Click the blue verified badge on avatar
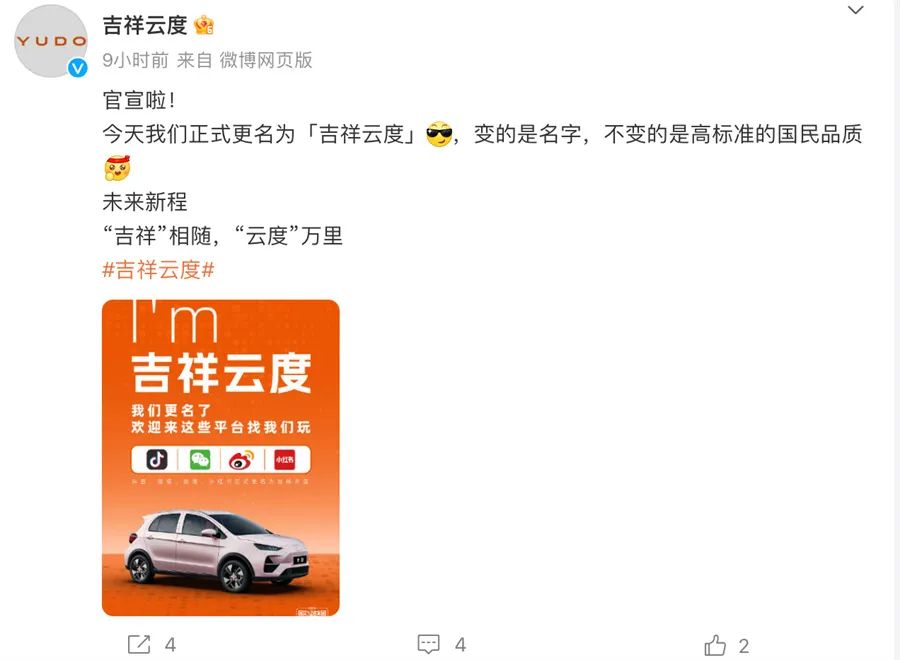 [77, 68]
